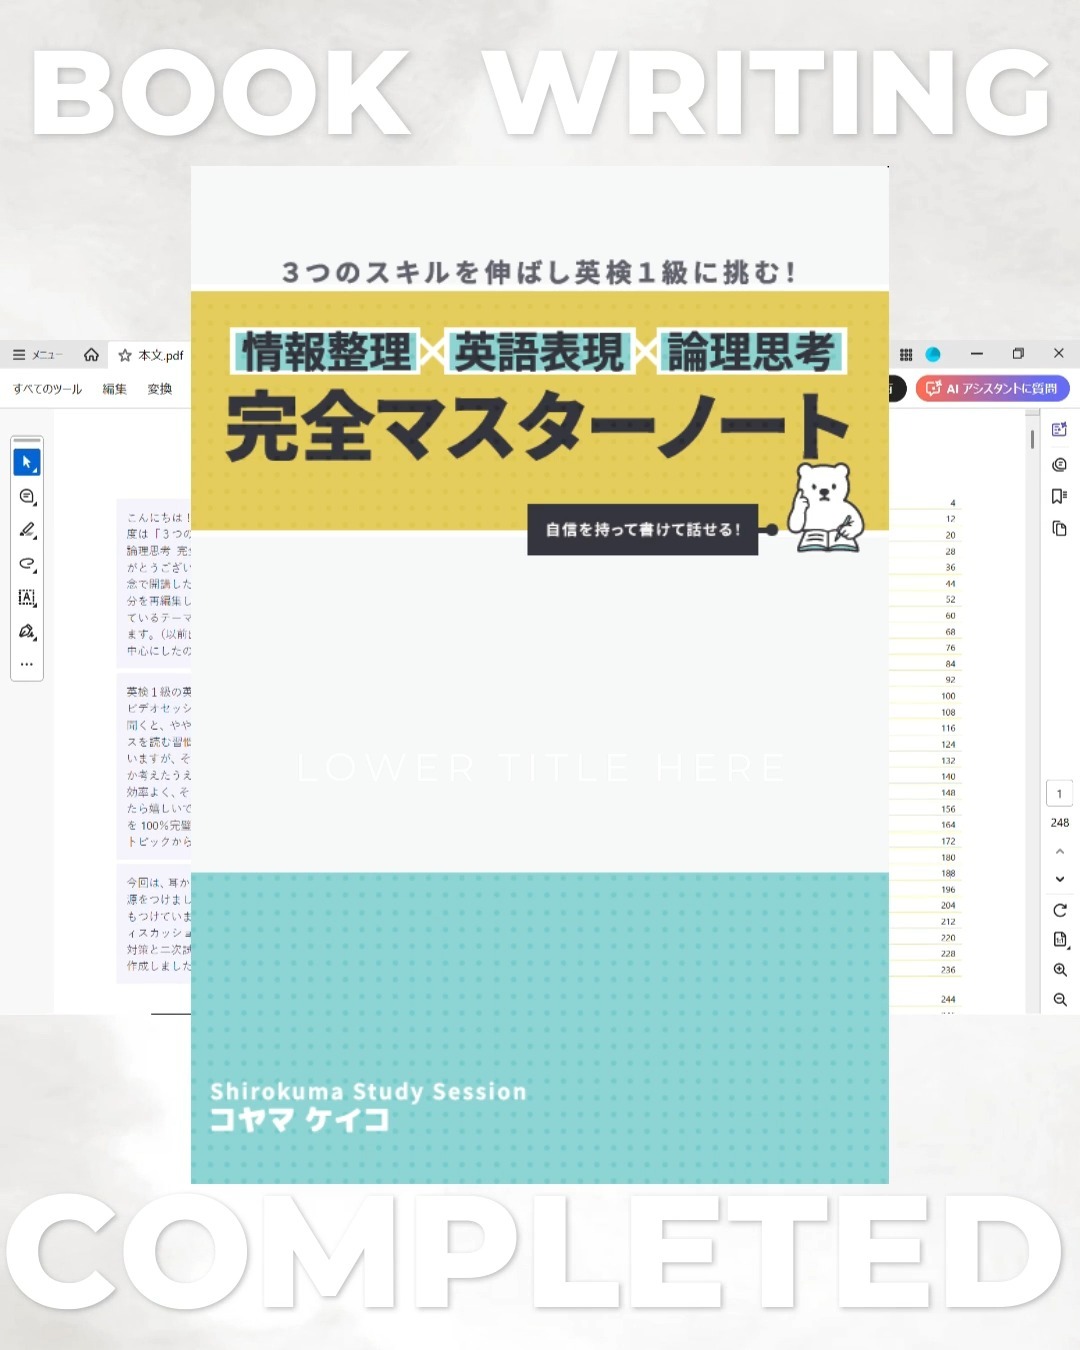Open the Comments panel on the right sidebar
Screen dimensions: 1080x1350
pyautogui.click(x=1058, y=465)
